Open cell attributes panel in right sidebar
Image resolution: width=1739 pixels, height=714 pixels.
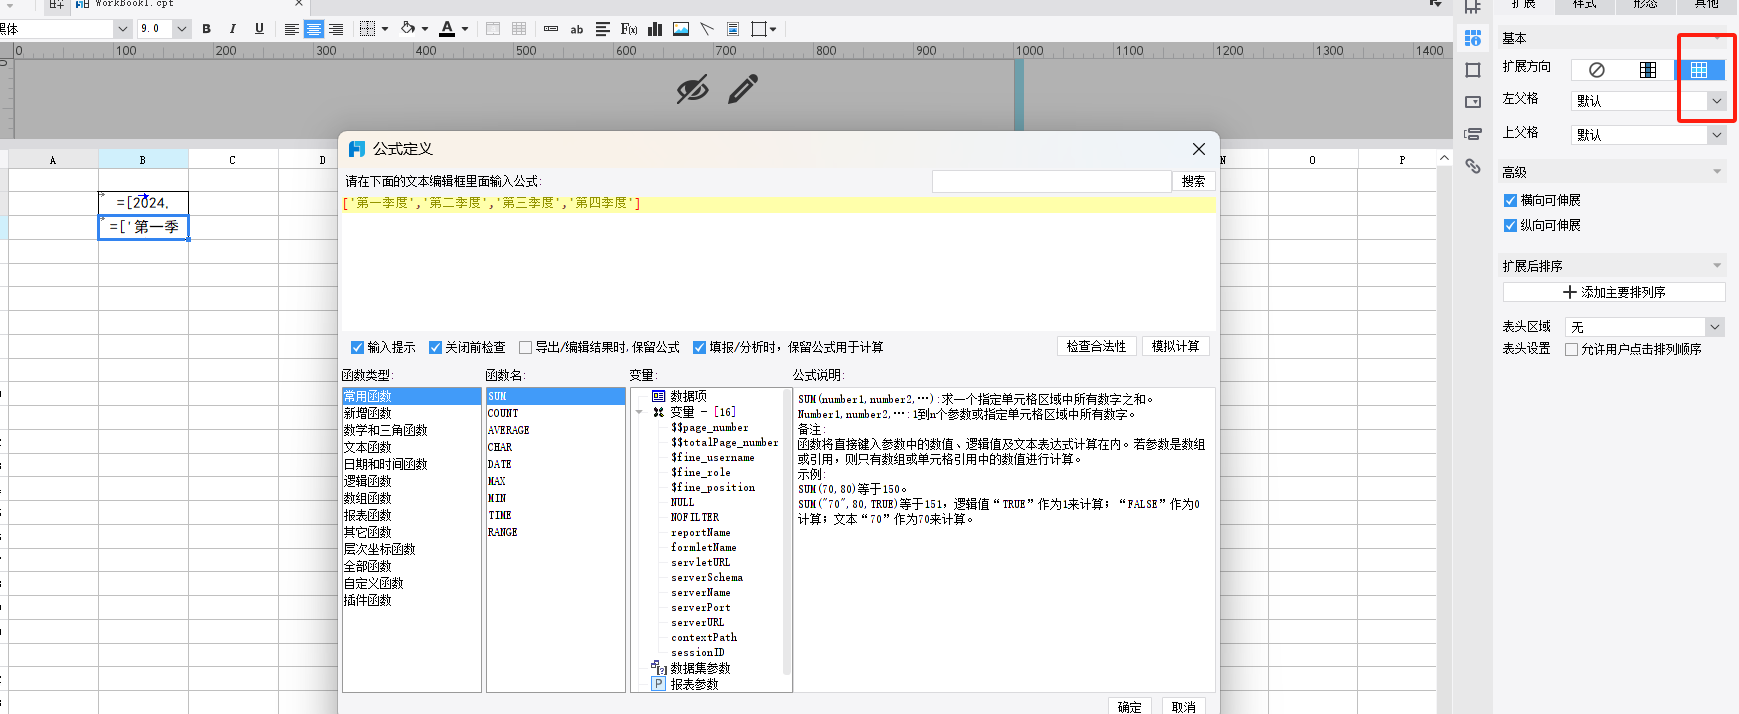[x=1473, y=38]
